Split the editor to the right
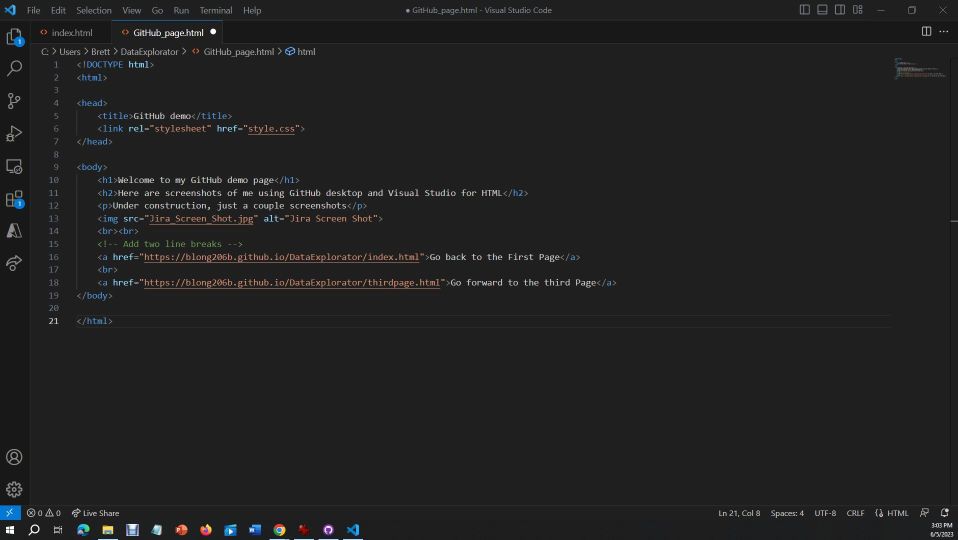 point(926,32)
